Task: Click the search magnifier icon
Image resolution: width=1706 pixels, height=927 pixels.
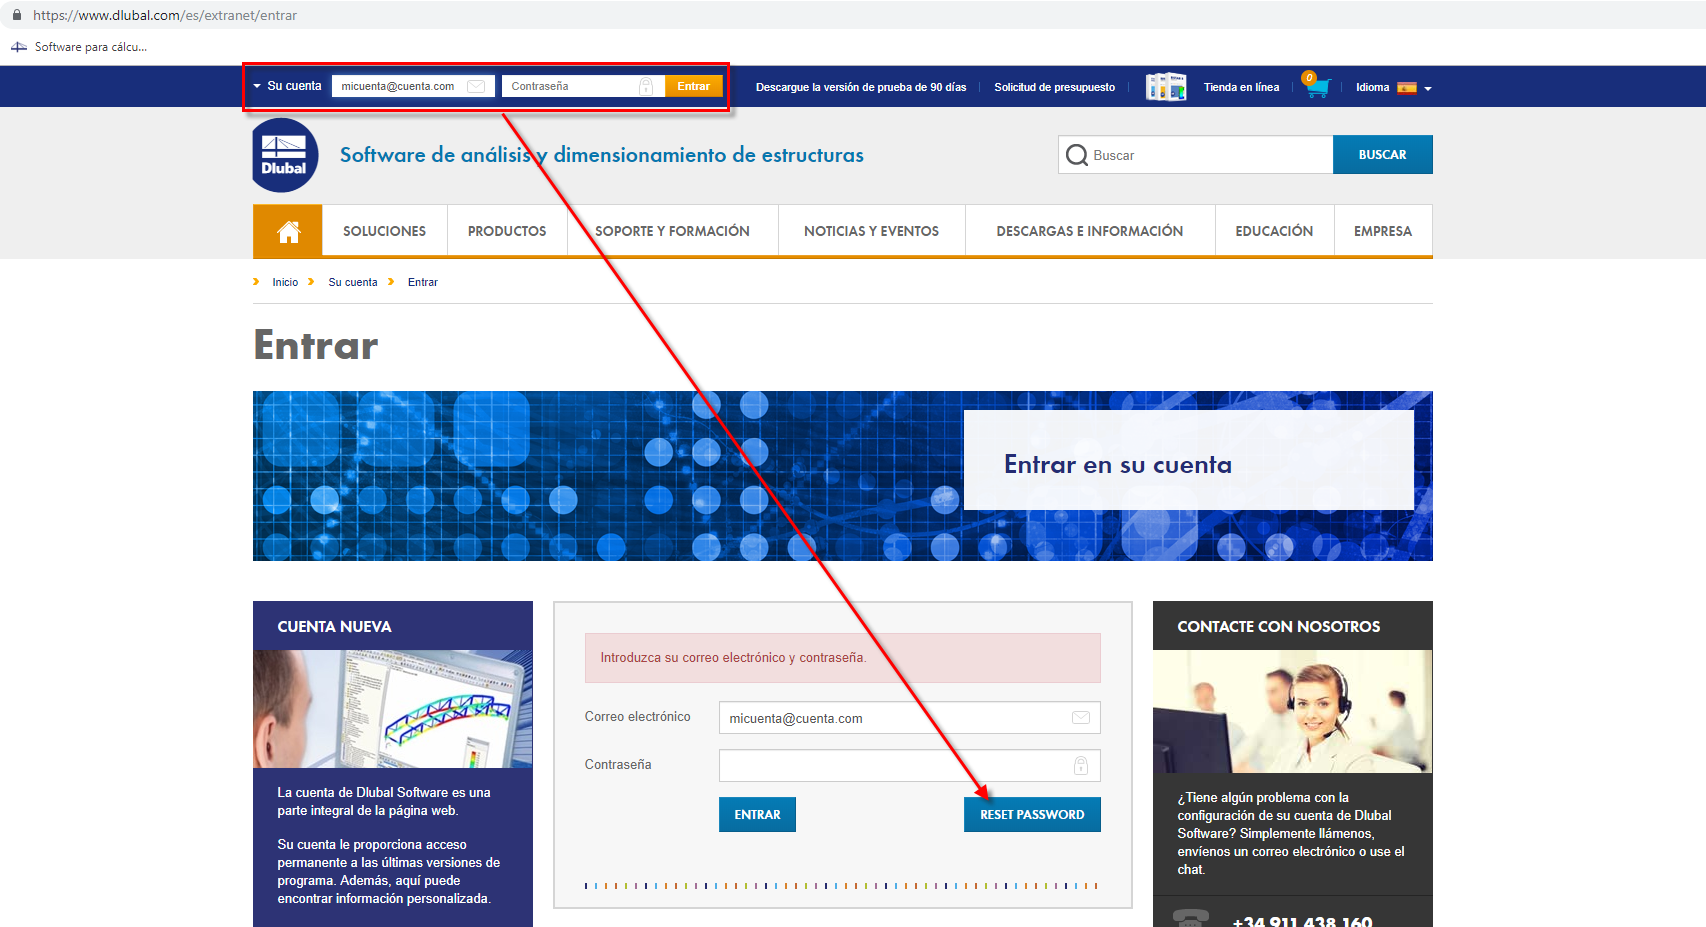Action: (1077, 155)
